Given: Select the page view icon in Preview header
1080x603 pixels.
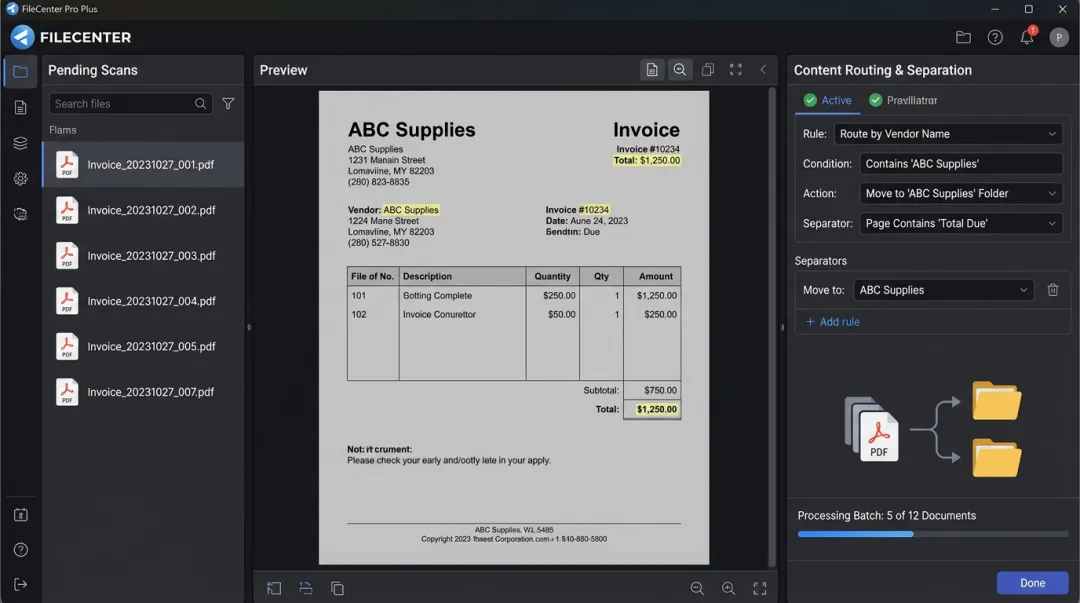Looking at the screenshot, I should (x=652, y=70).
